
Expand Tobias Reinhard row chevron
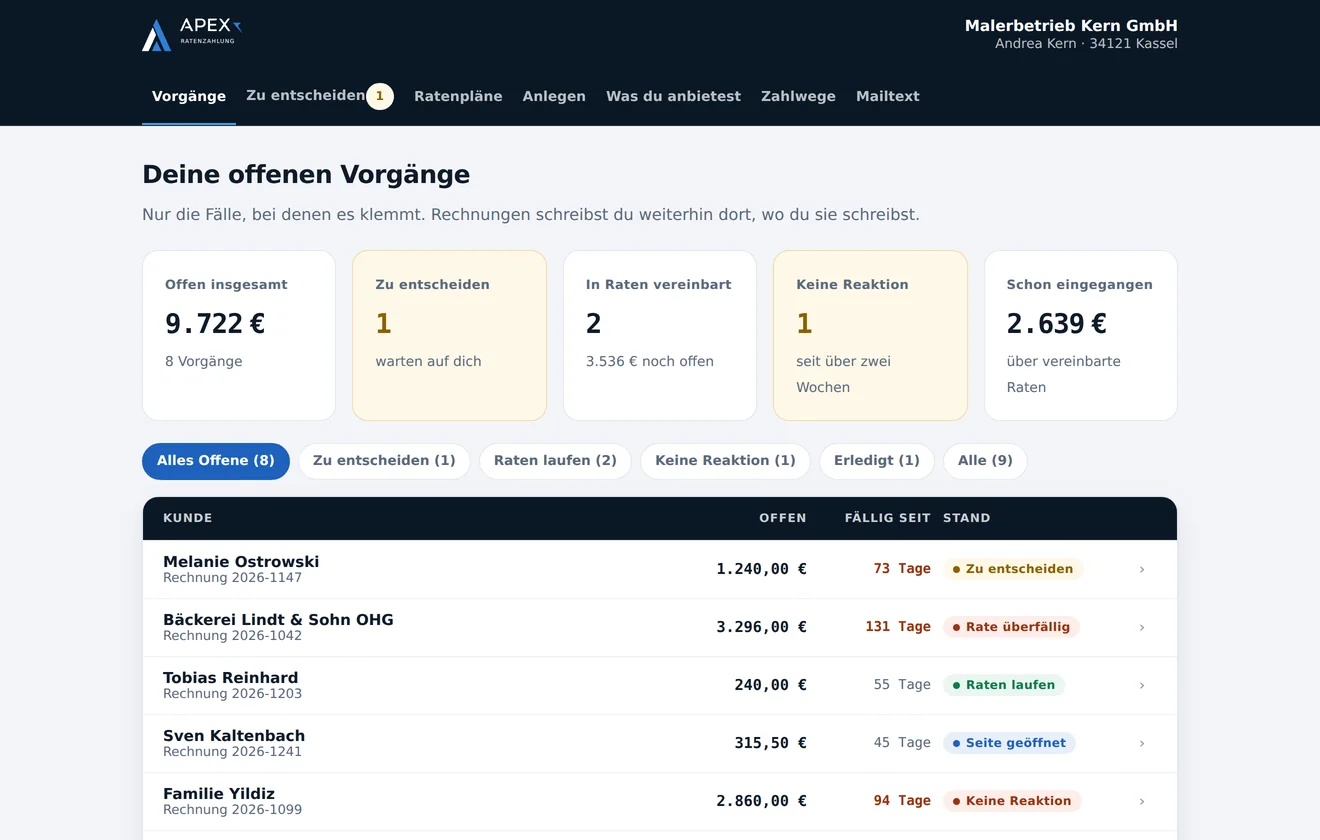tap(1142, 685)
